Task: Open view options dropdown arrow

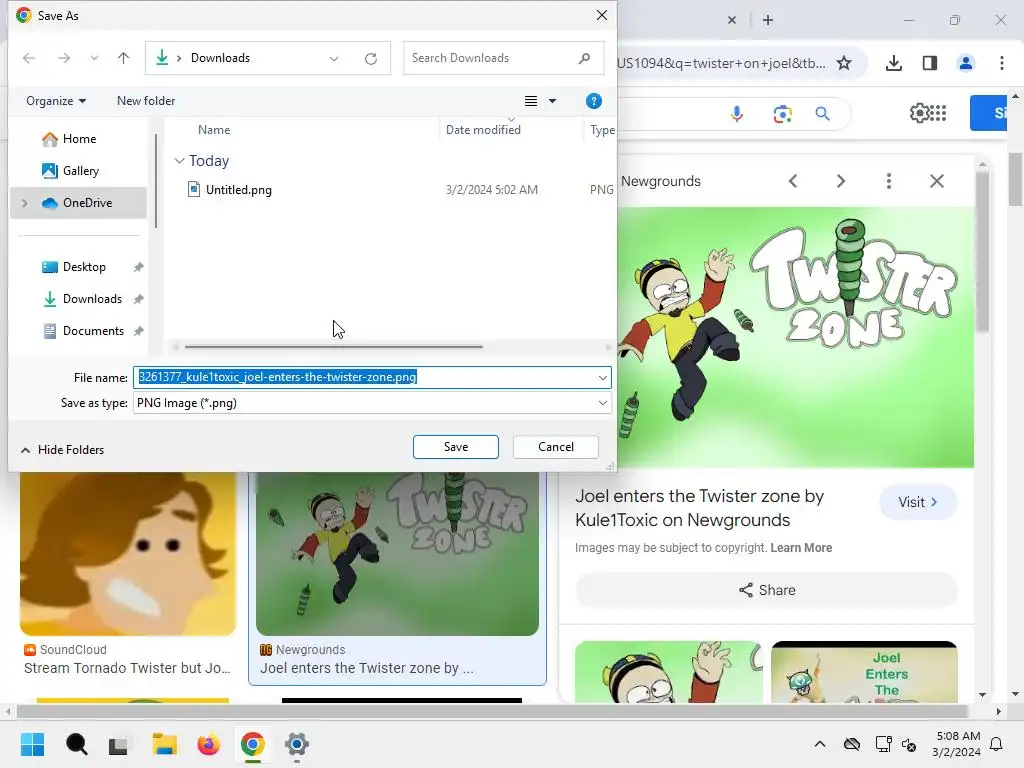Action: tap(552, 101)
